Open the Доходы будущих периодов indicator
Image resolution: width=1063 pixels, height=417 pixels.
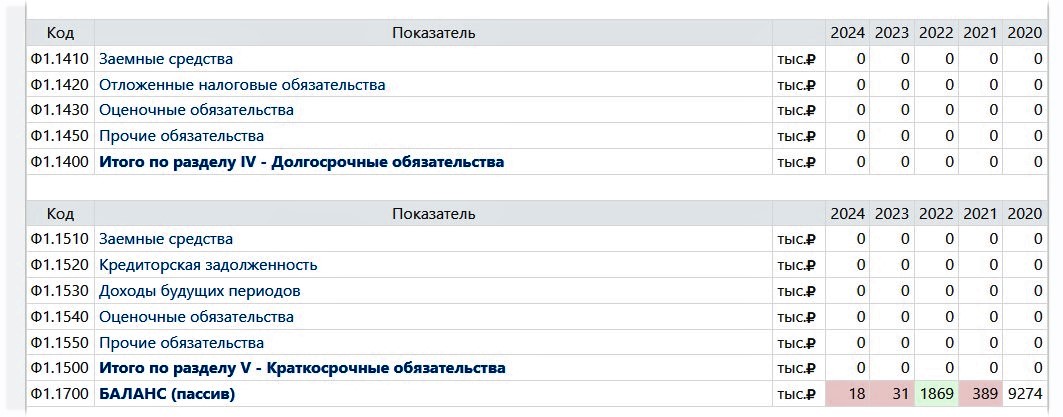click(200, 291)
